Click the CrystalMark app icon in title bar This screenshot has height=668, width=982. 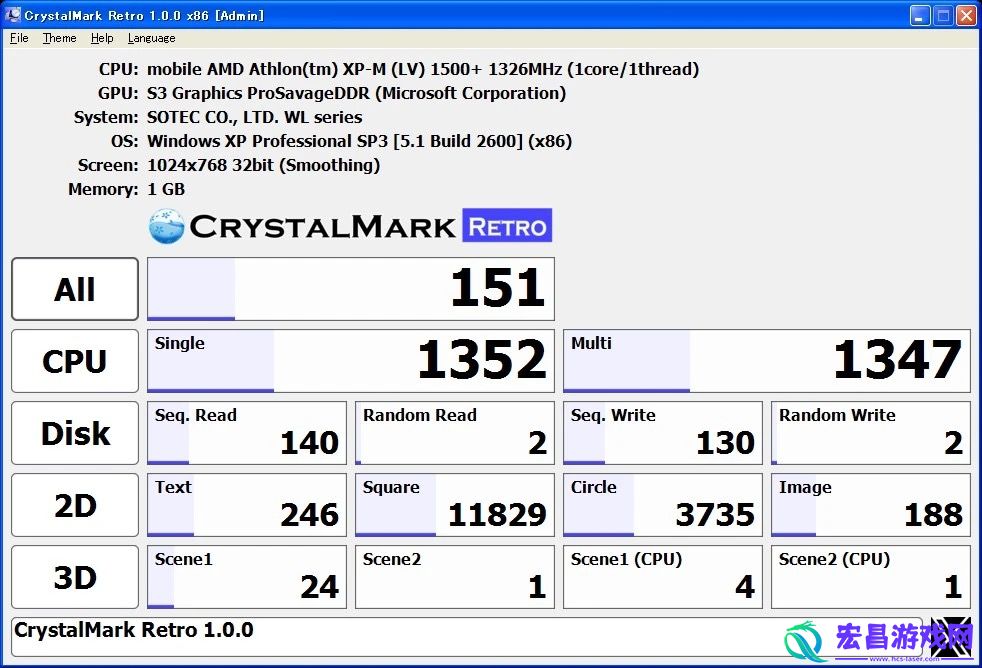tap(13, 14)
